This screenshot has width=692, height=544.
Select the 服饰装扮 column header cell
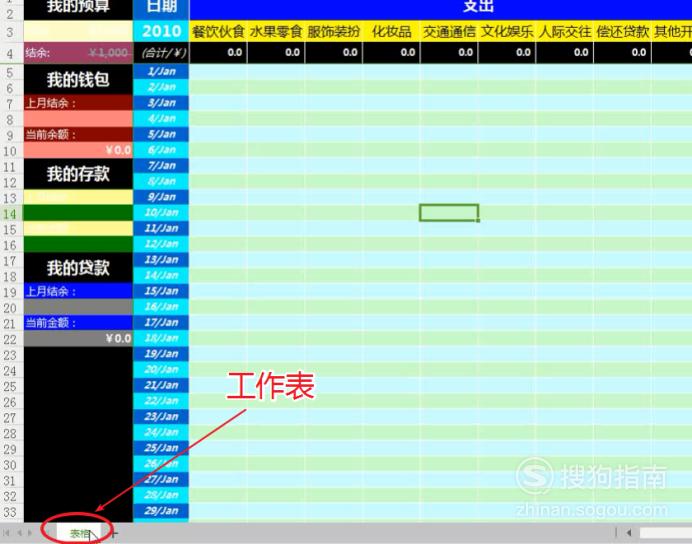(x=334, y=31)
